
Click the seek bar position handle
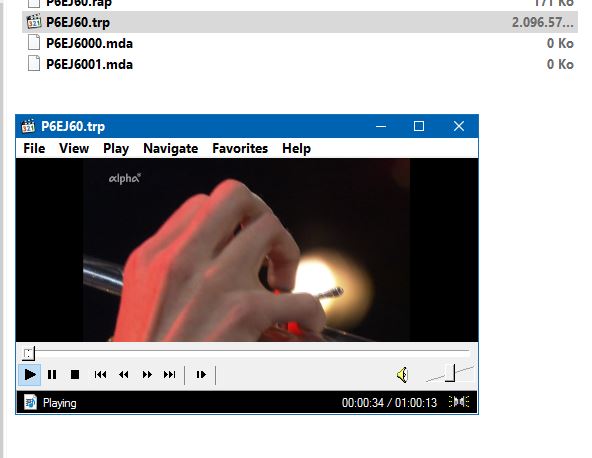pos(29,354)
